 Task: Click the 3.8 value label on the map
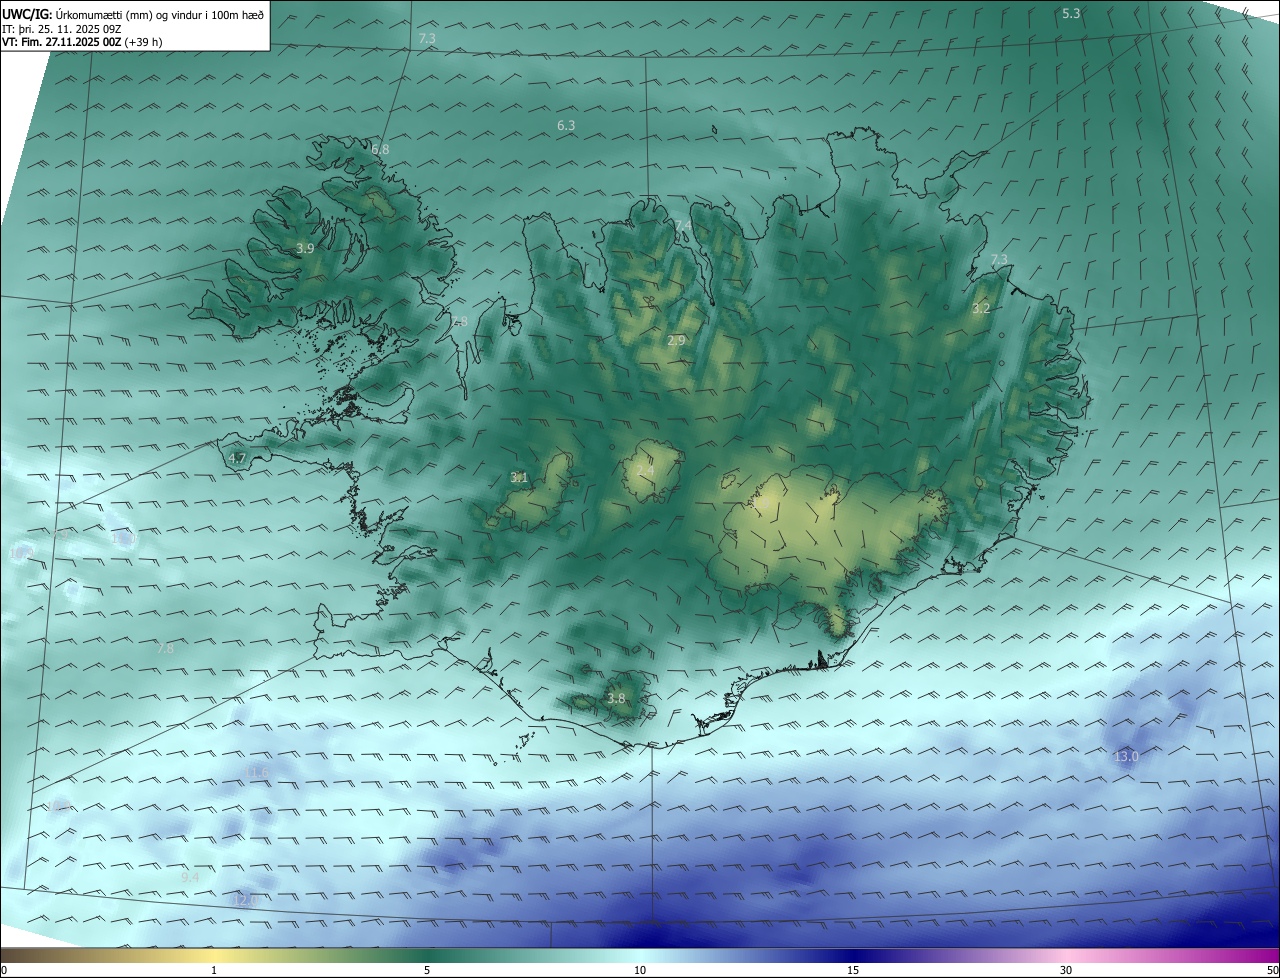click(616, 698)
